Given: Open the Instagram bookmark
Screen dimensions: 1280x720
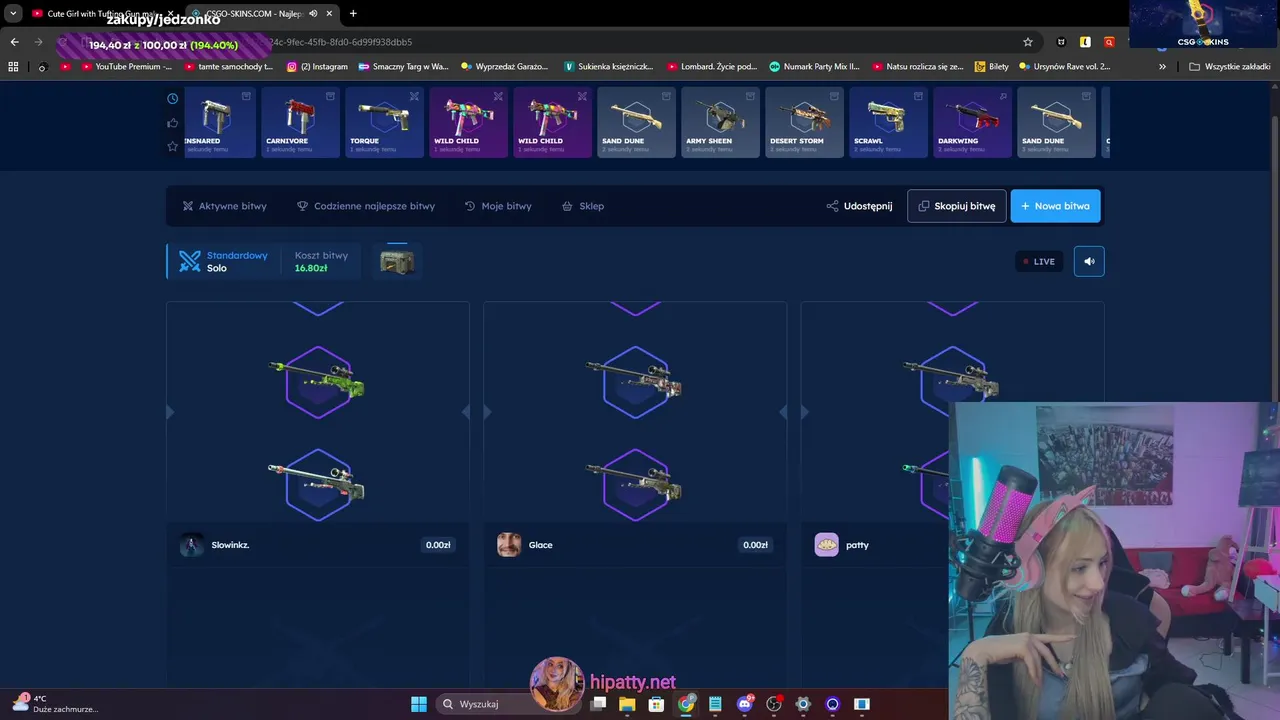Looking at the screenshot, I should 317,67.
